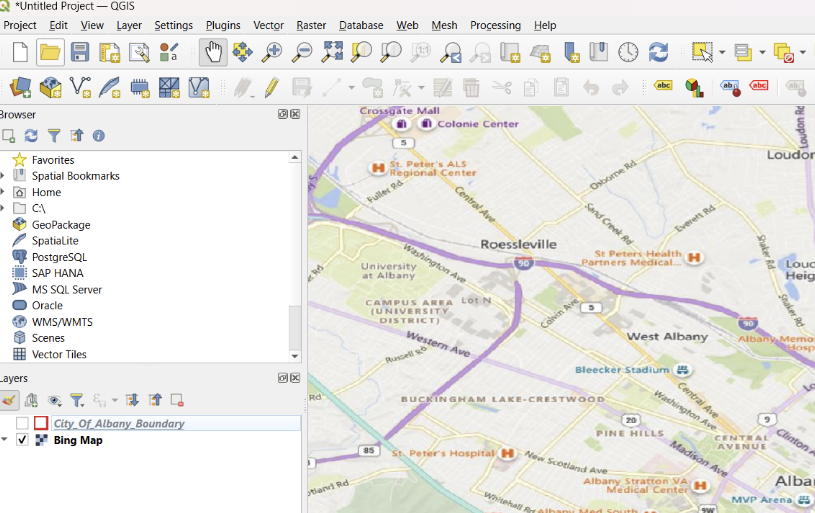815x513 pixels.
Task: Open the Raster menu
Action: (311, 25)
